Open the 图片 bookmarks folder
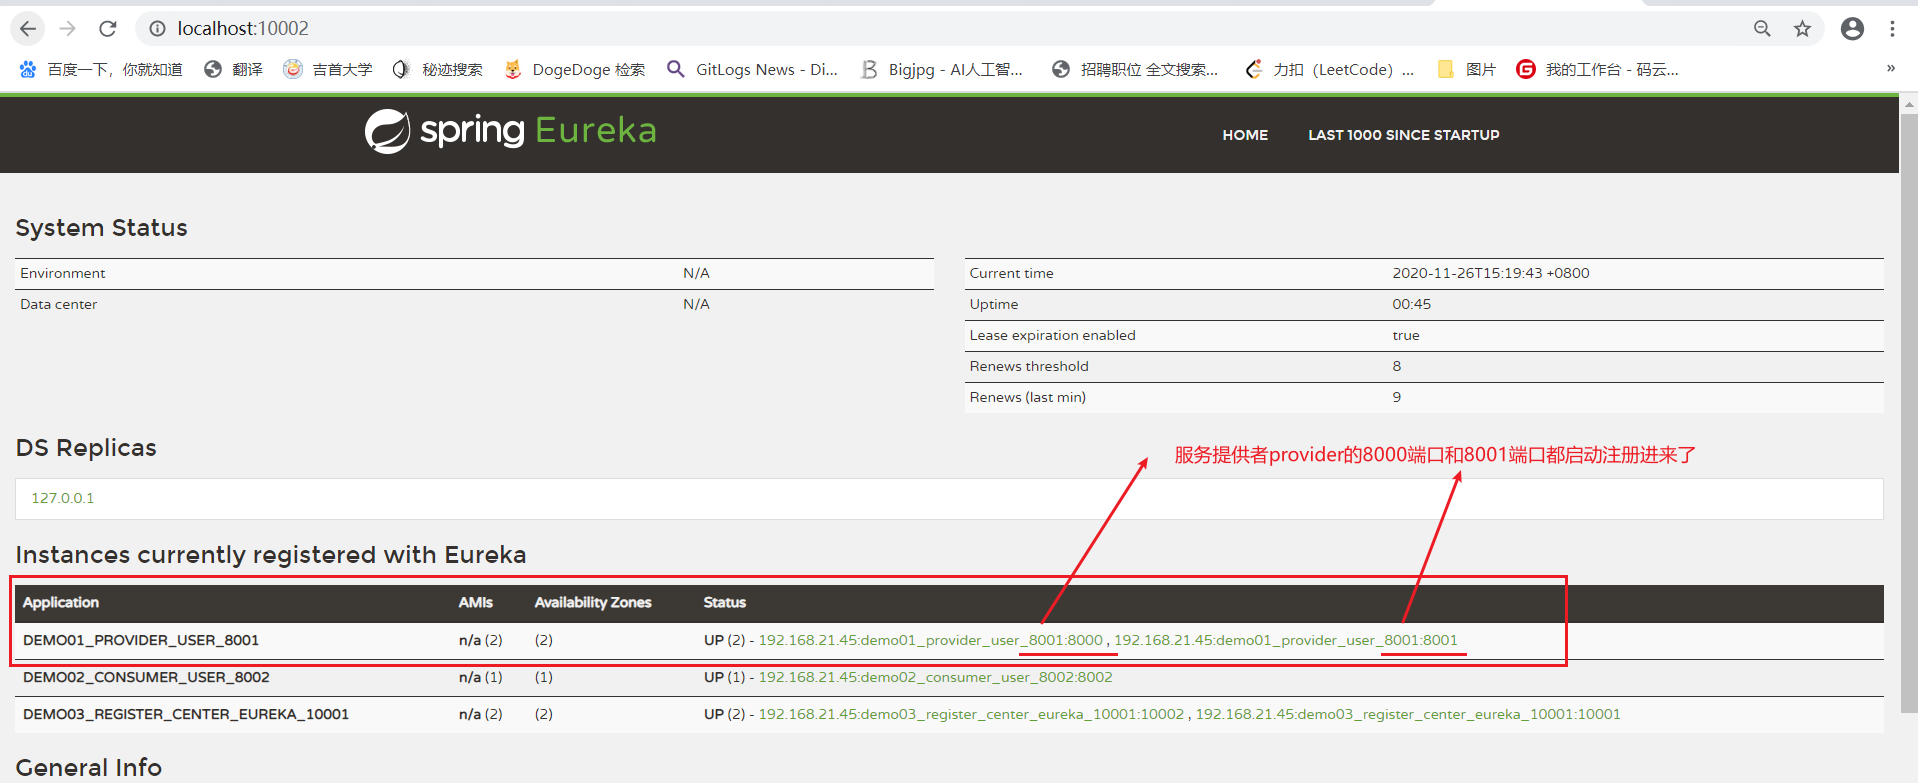1918x783 pixels. (x=1466, y=69)
